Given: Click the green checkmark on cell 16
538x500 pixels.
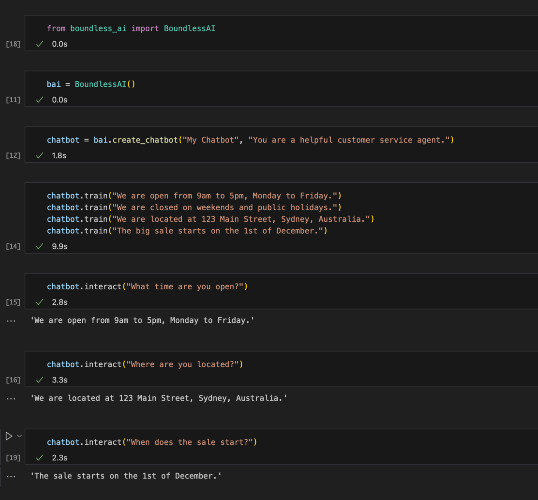Looking at the screenshot, I should 39,380.
